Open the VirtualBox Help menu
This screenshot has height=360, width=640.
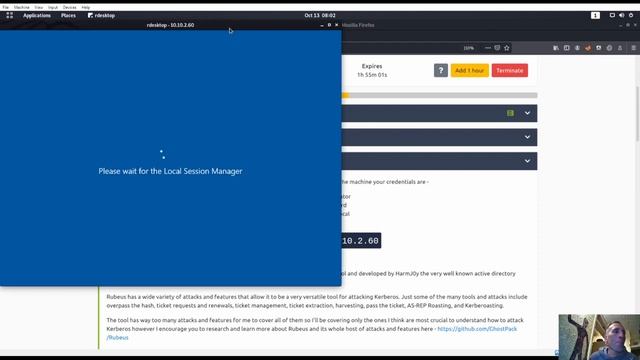coord(85,7)
